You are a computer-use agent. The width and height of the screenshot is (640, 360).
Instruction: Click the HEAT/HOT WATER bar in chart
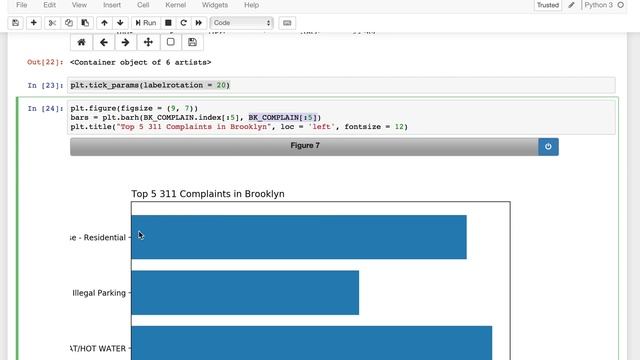pyautogui.click(x=311, y=343)
